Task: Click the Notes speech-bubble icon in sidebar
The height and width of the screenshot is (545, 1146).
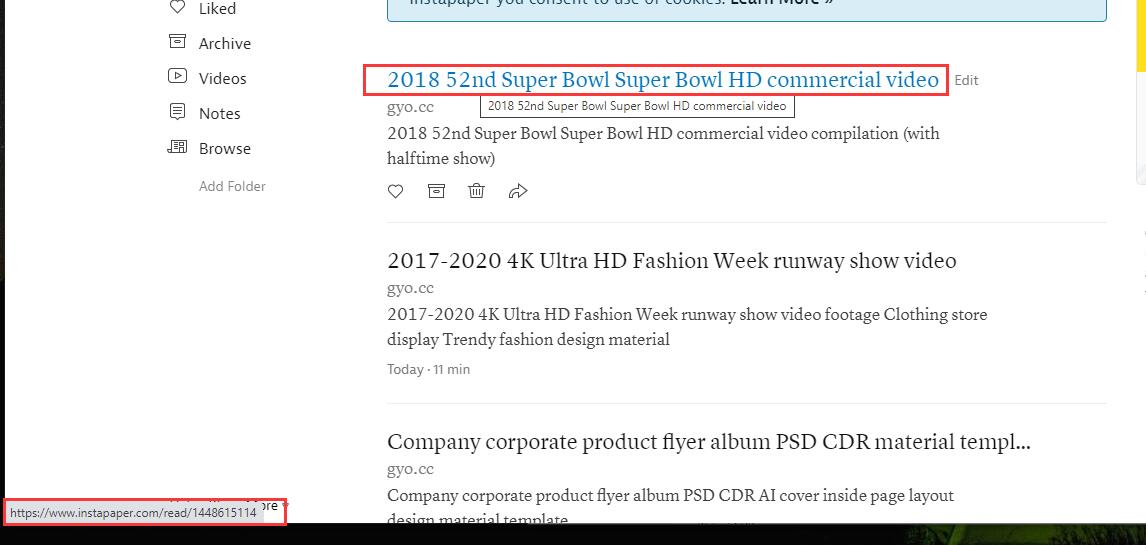Action: point(177,111)
